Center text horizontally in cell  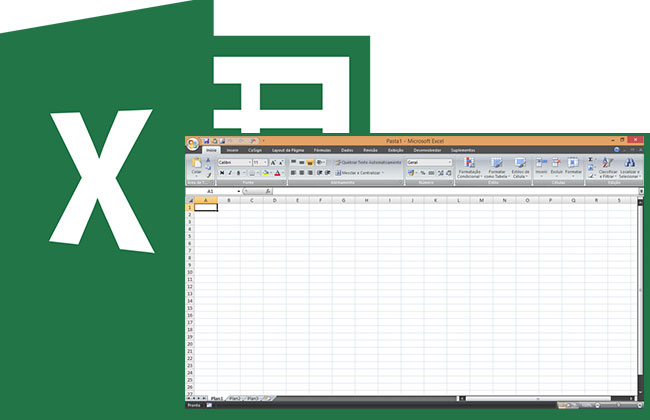[x=302, y=172]
